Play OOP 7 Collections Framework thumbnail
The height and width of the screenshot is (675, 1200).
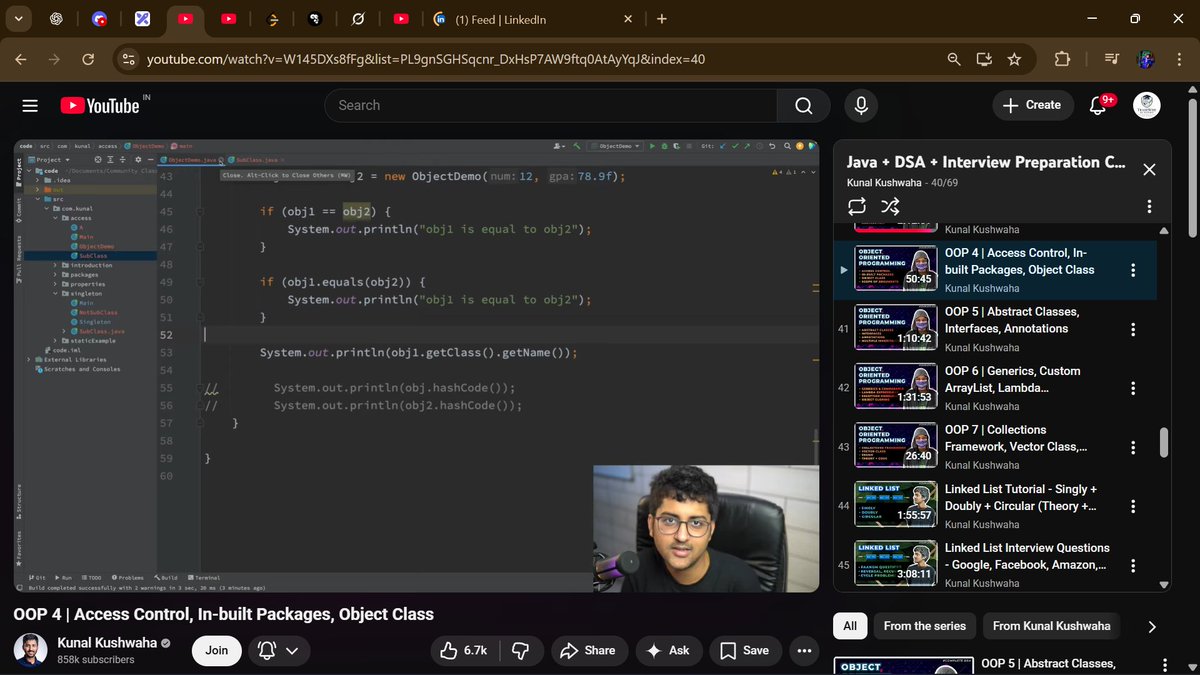(895, 446)
